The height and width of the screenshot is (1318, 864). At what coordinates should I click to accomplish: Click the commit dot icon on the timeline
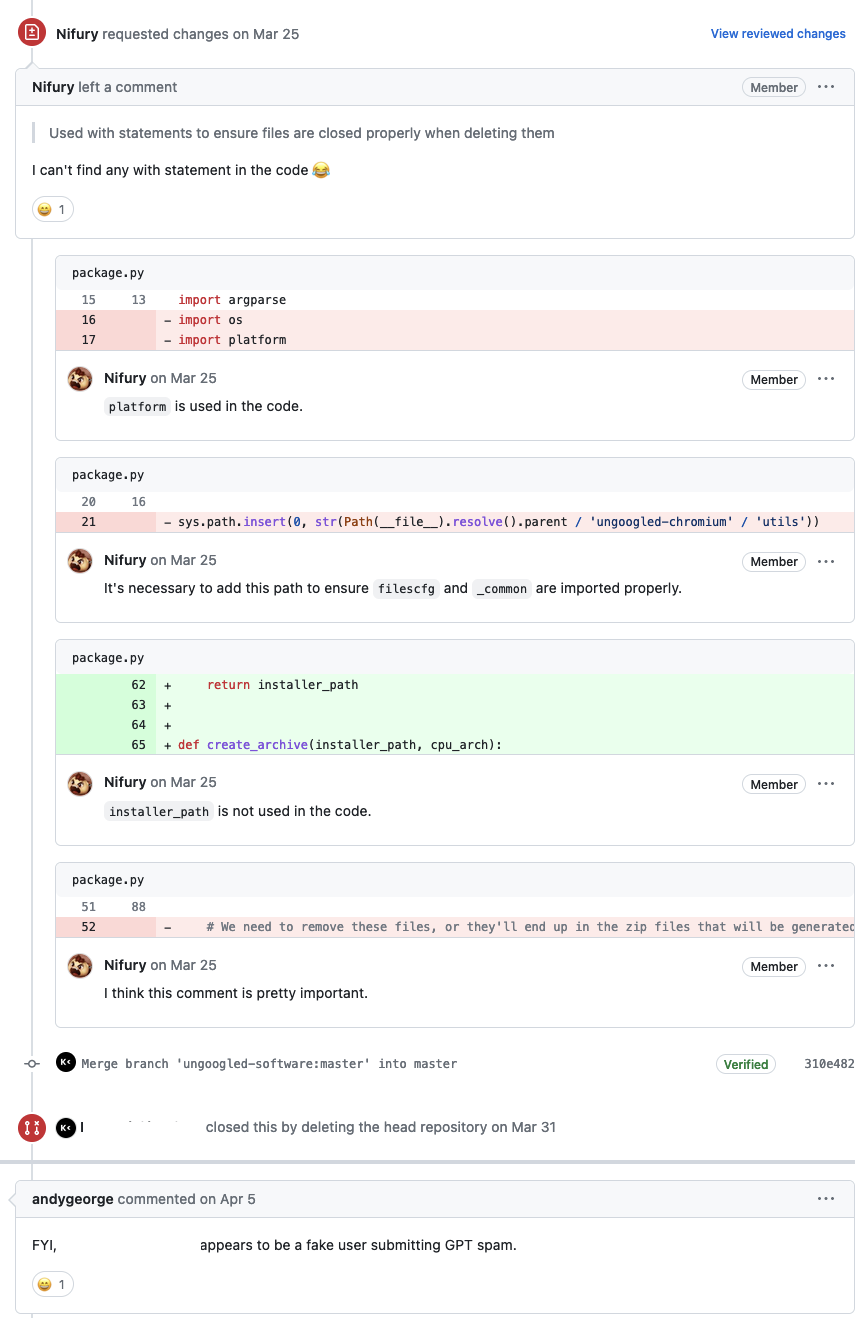[31, 1063]
